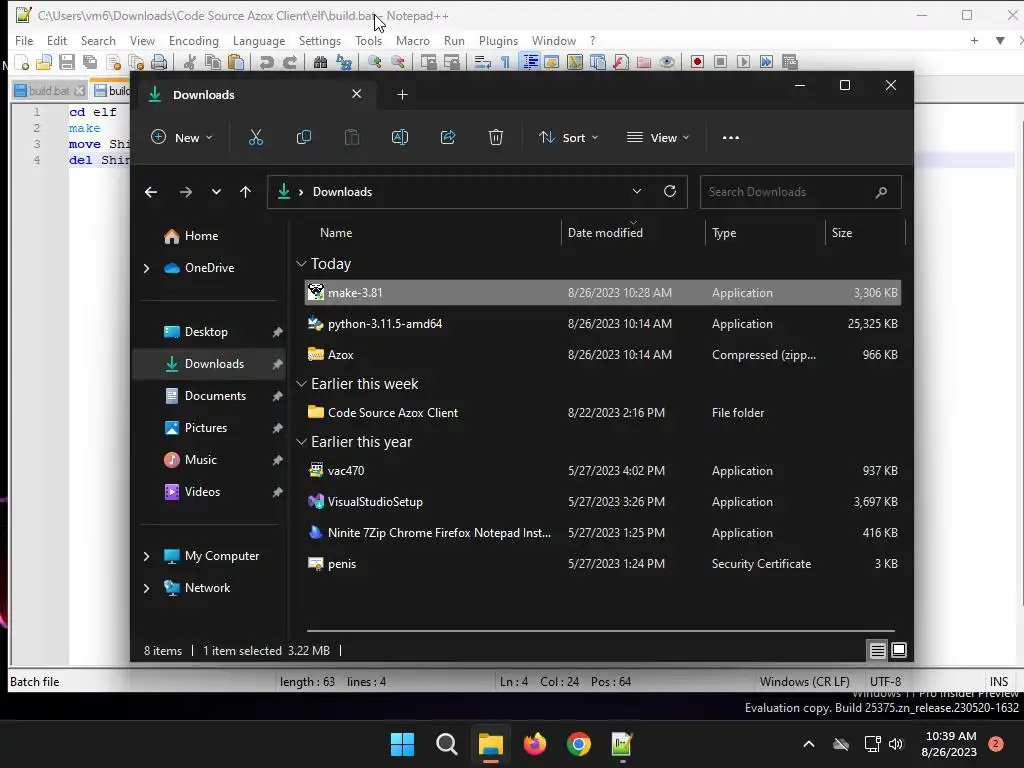
Task: Switch to large thumbnails view icon
Action: click(x=899, y=650)
